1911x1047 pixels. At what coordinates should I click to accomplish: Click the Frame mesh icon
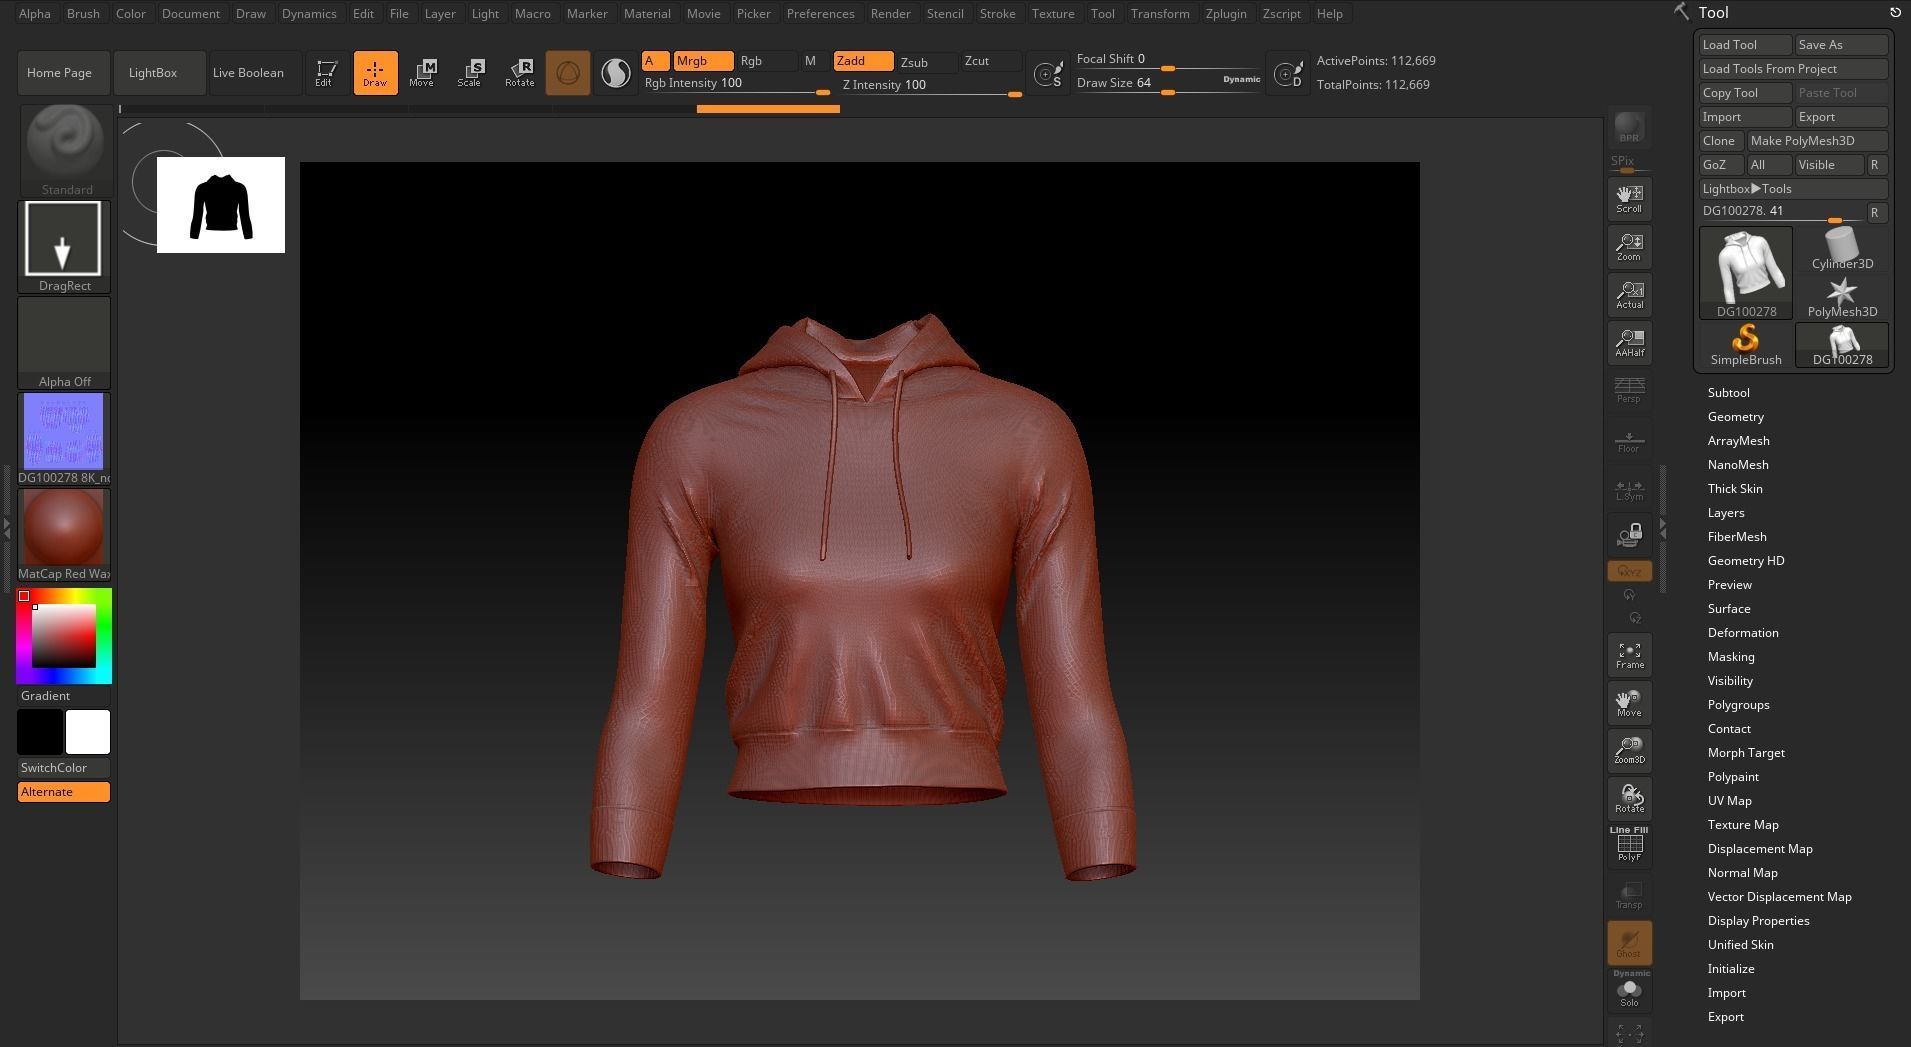pos(1629,655)
